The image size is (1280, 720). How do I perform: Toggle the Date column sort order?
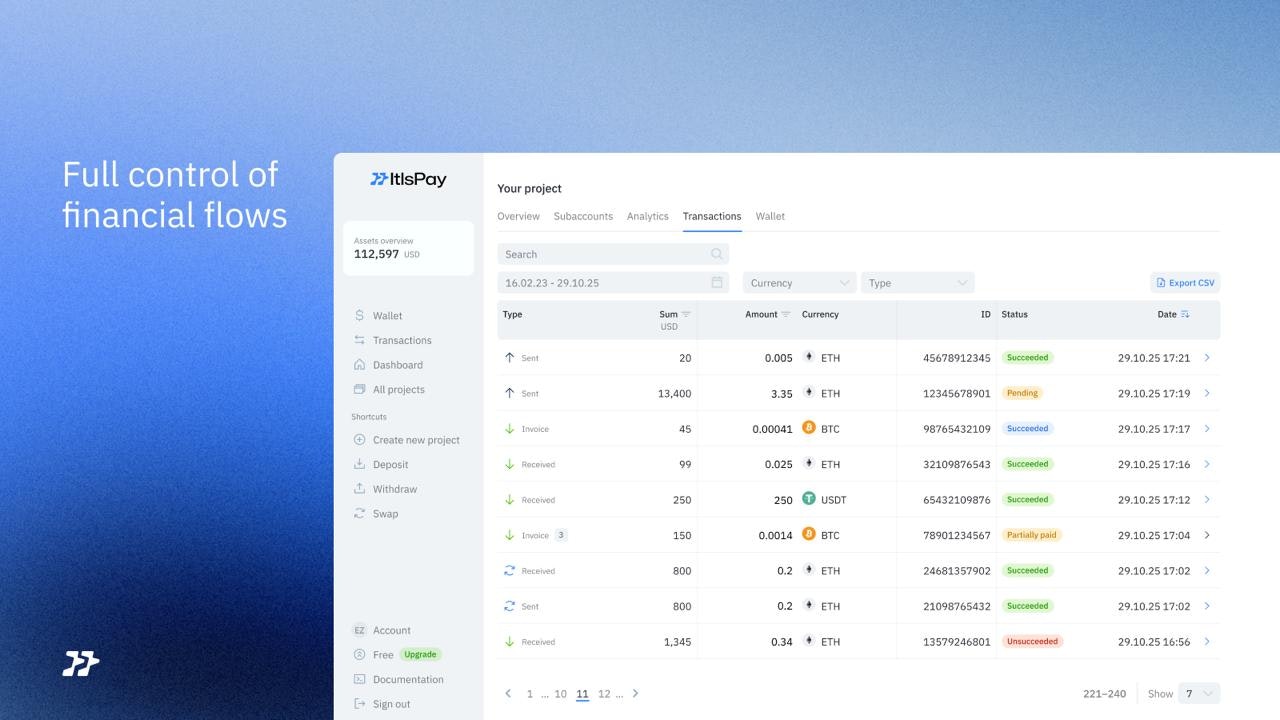1186,314
